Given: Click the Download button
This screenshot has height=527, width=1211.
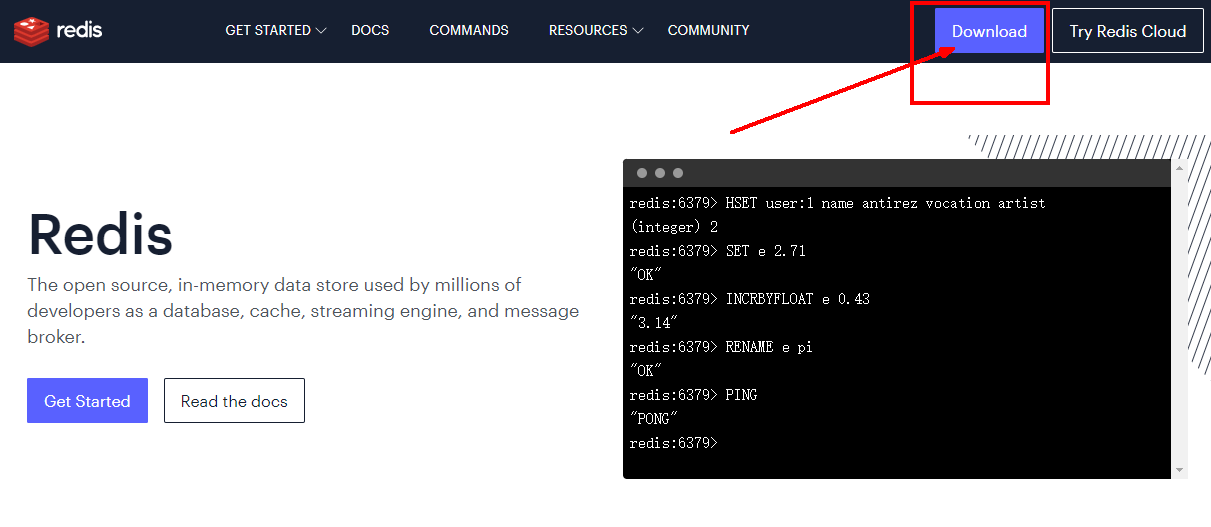Looking at the screenshot, I should tap(989, 31).
